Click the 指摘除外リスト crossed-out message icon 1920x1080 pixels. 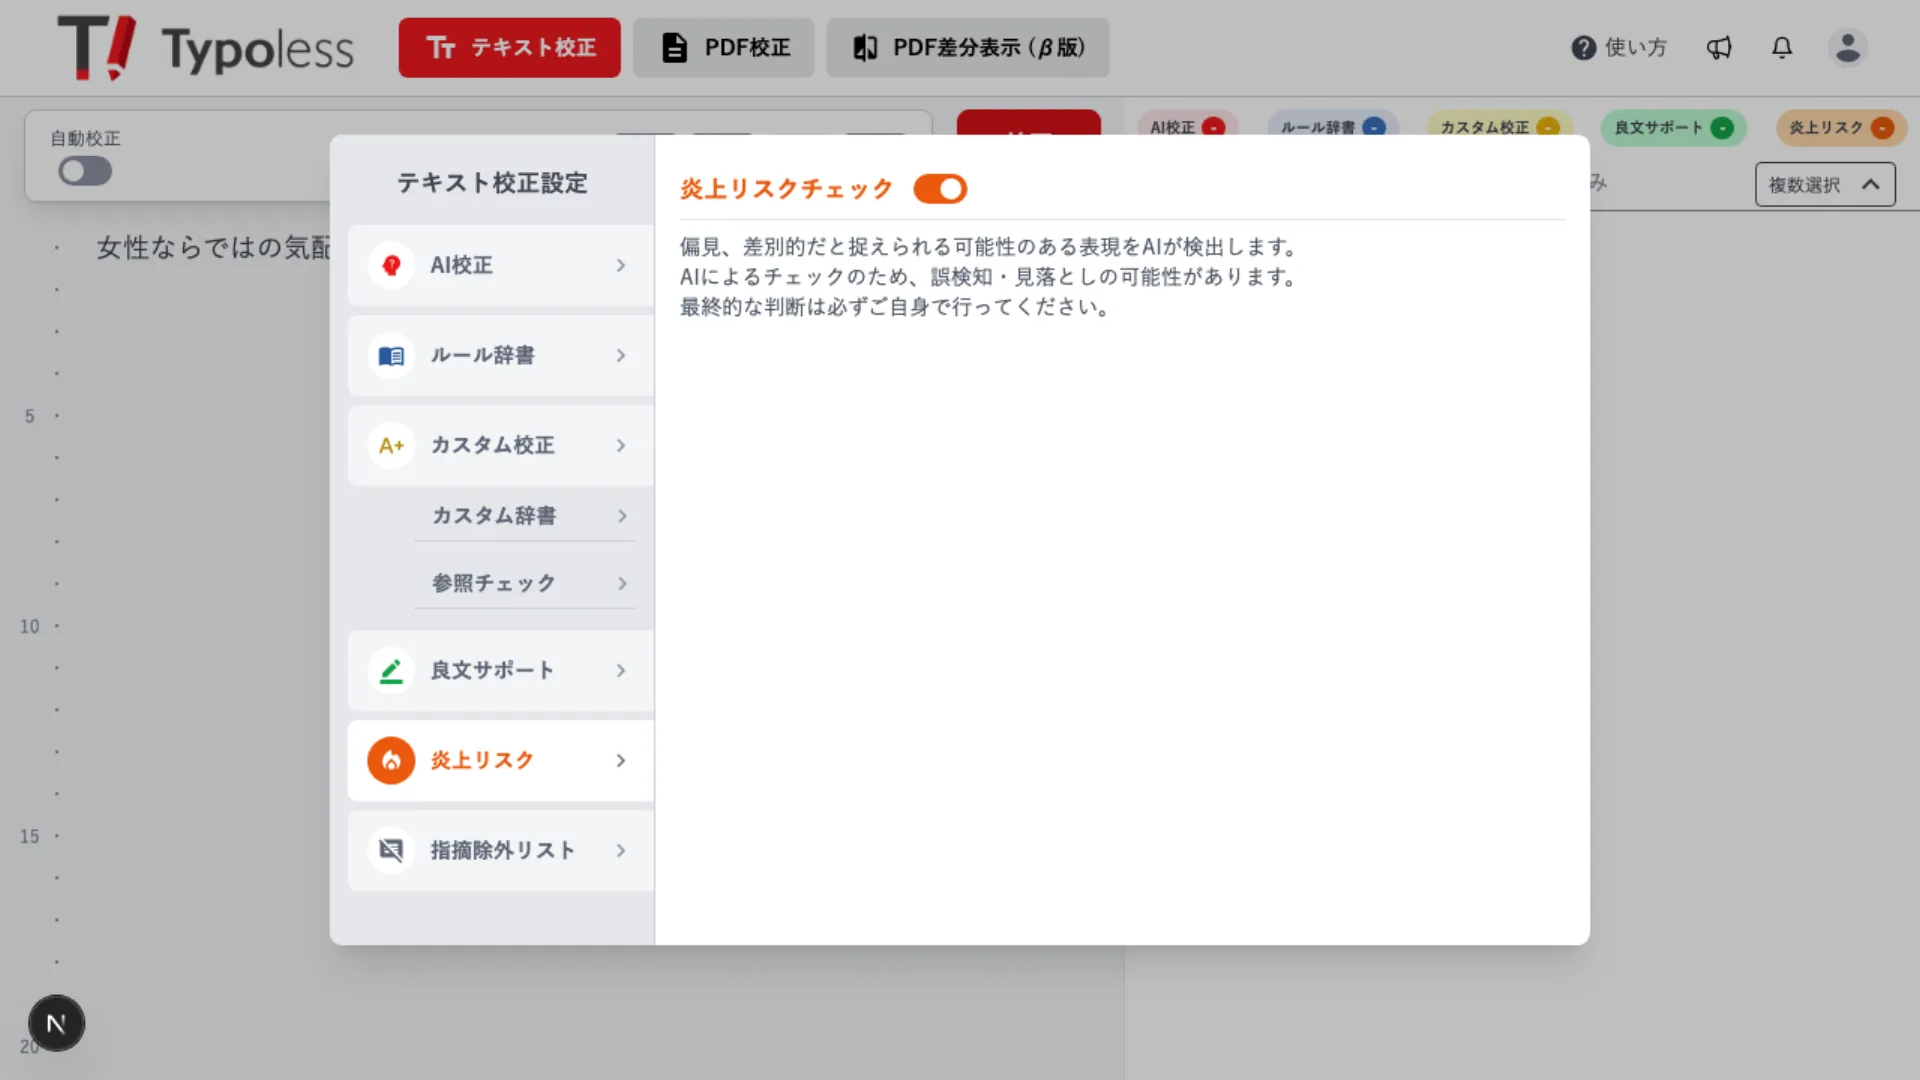tap(391, 850)
